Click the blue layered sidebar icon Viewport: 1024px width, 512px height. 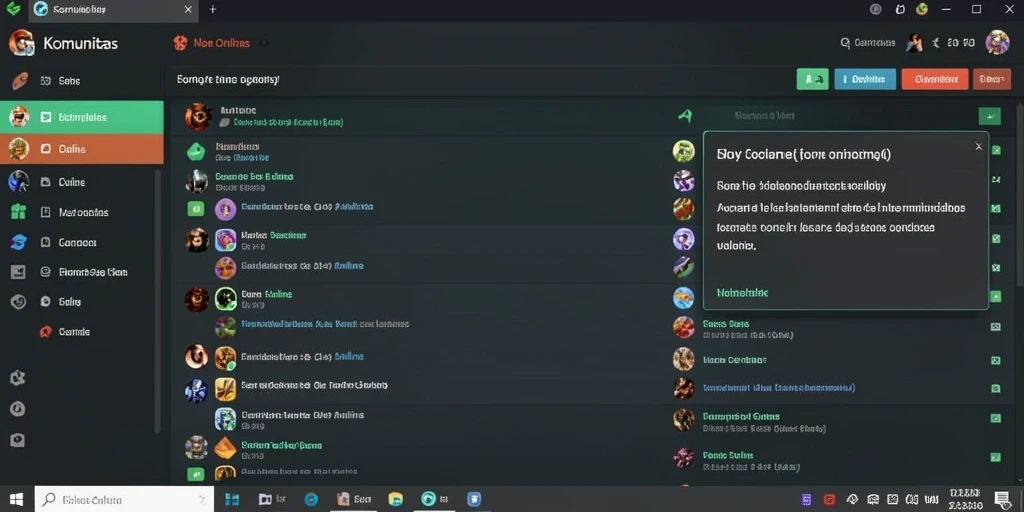(18, 242)
